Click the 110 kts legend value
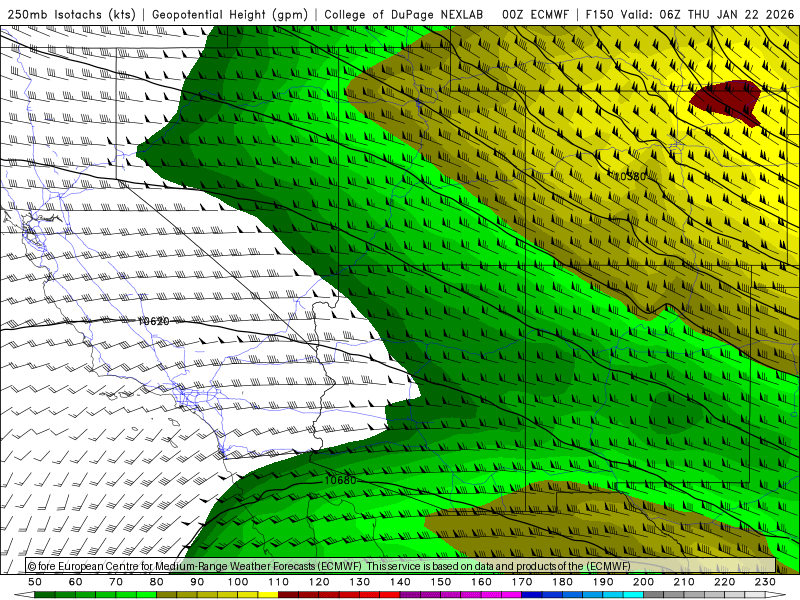The height and width of the screenshot is (600, 800). [279, 582]
